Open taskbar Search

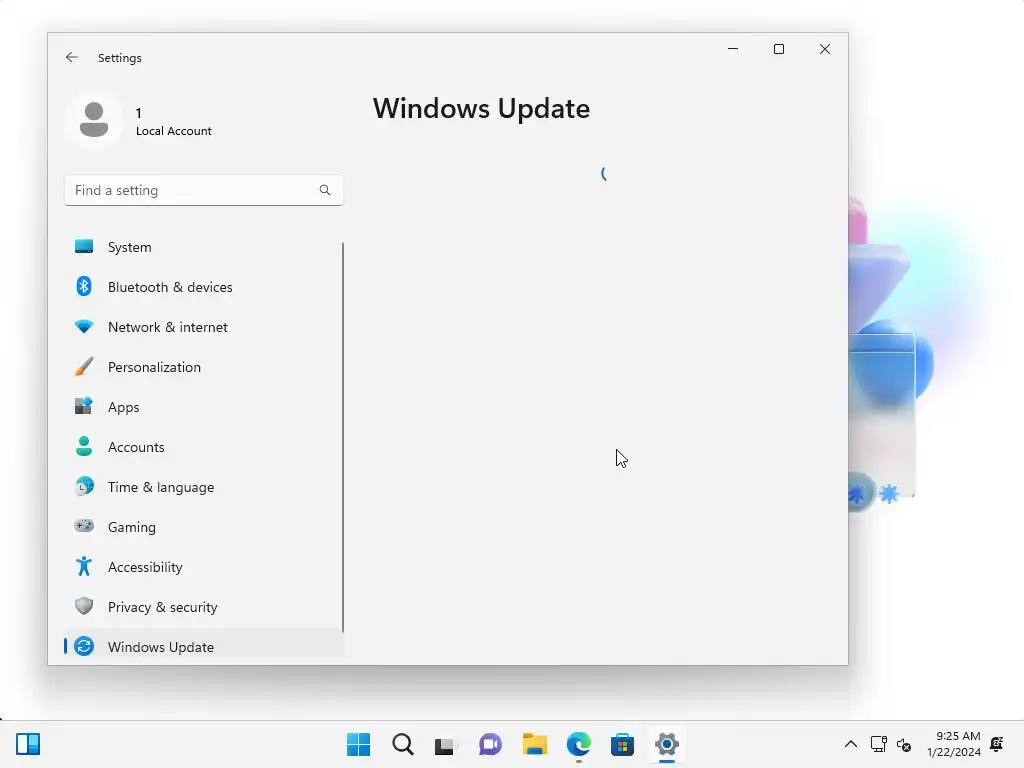(x=403, y=744)
